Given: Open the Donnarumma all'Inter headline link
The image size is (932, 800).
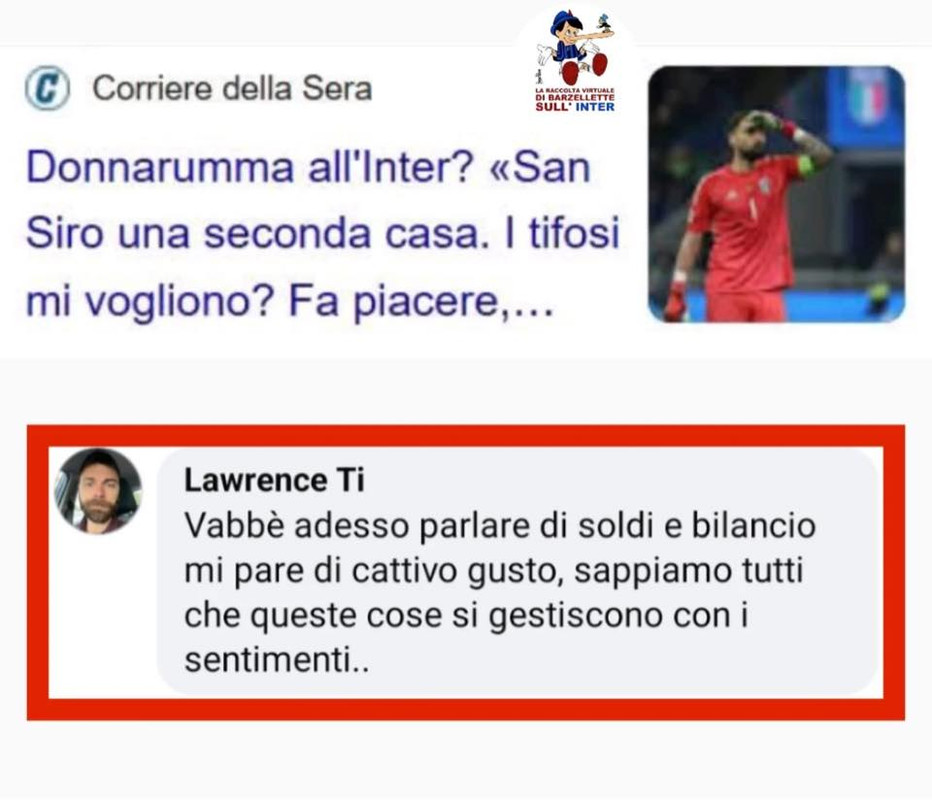Looking at the screenshot, I should (x=323, y=234).
